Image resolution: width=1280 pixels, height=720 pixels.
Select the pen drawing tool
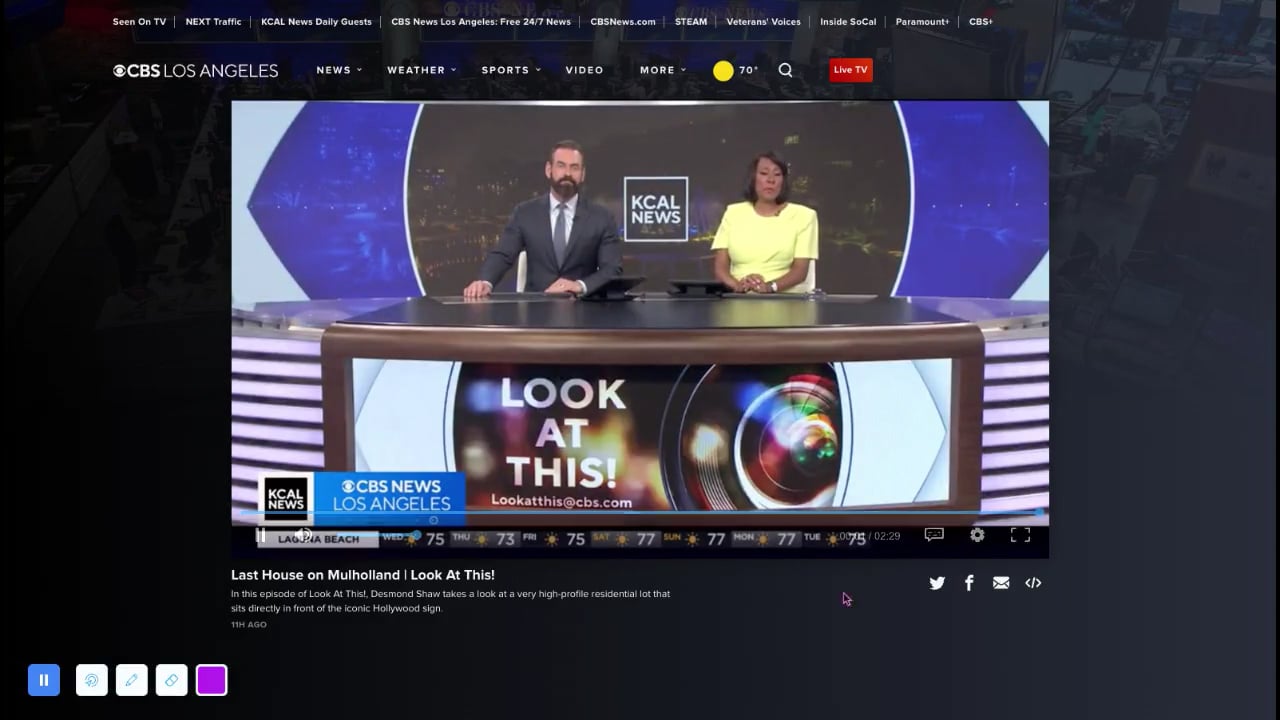pyautogui.click(x=132, y=680)
